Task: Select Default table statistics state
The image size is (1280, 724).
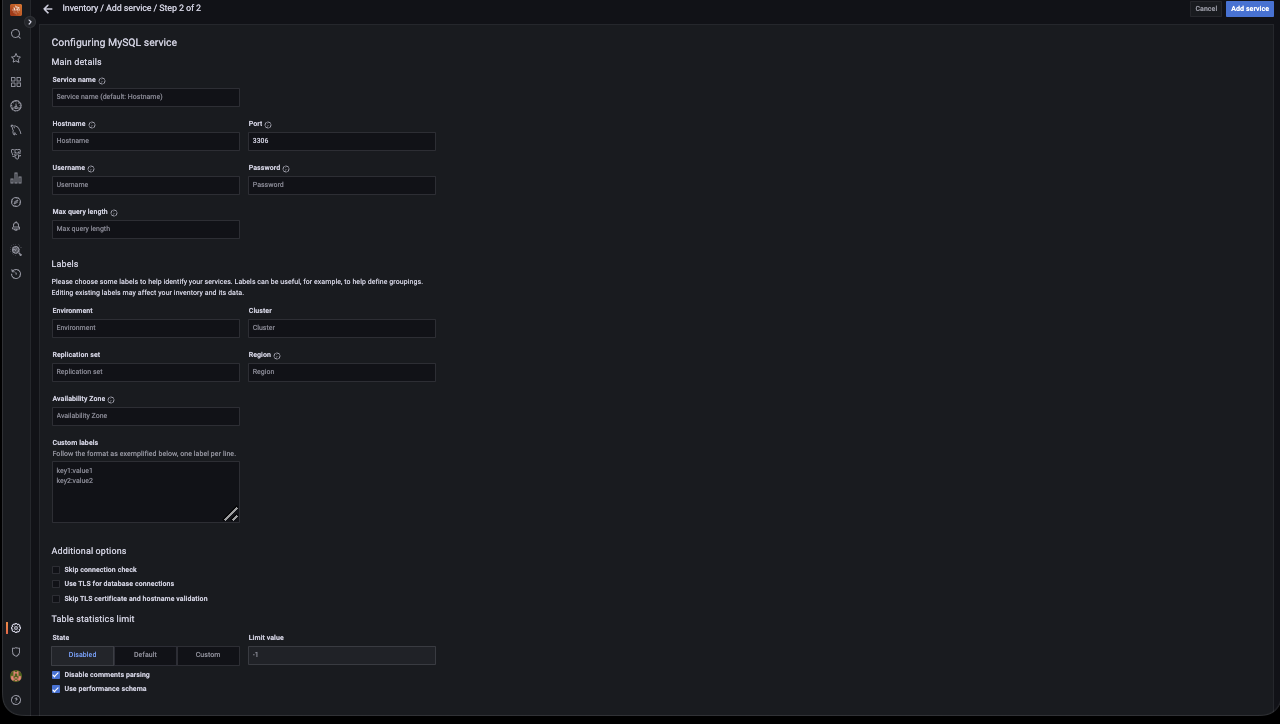Action: coord(145,655)
